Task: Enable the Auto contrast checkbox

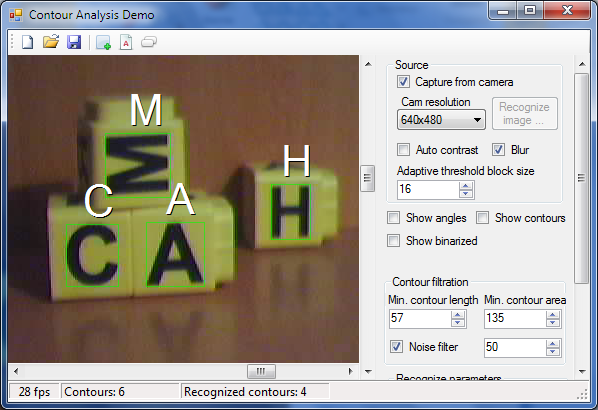Action: [403, 150]
